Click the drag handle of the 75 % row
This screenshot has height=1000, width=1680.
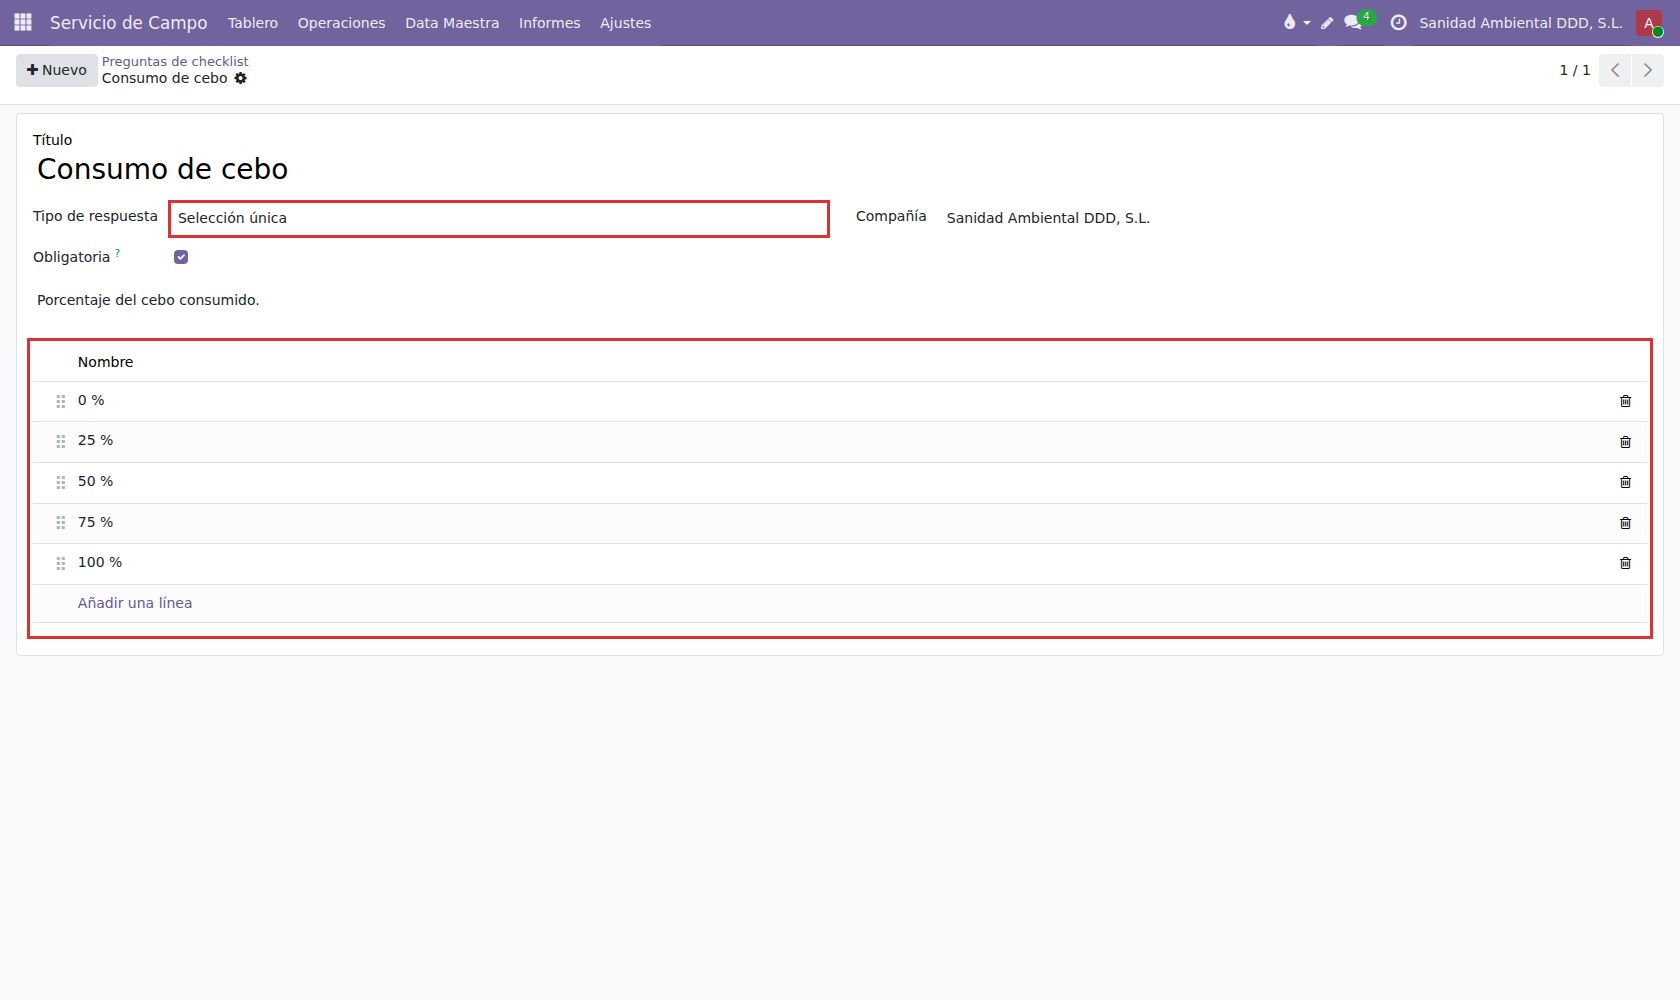pyautogui.click(x=61, y=523)
